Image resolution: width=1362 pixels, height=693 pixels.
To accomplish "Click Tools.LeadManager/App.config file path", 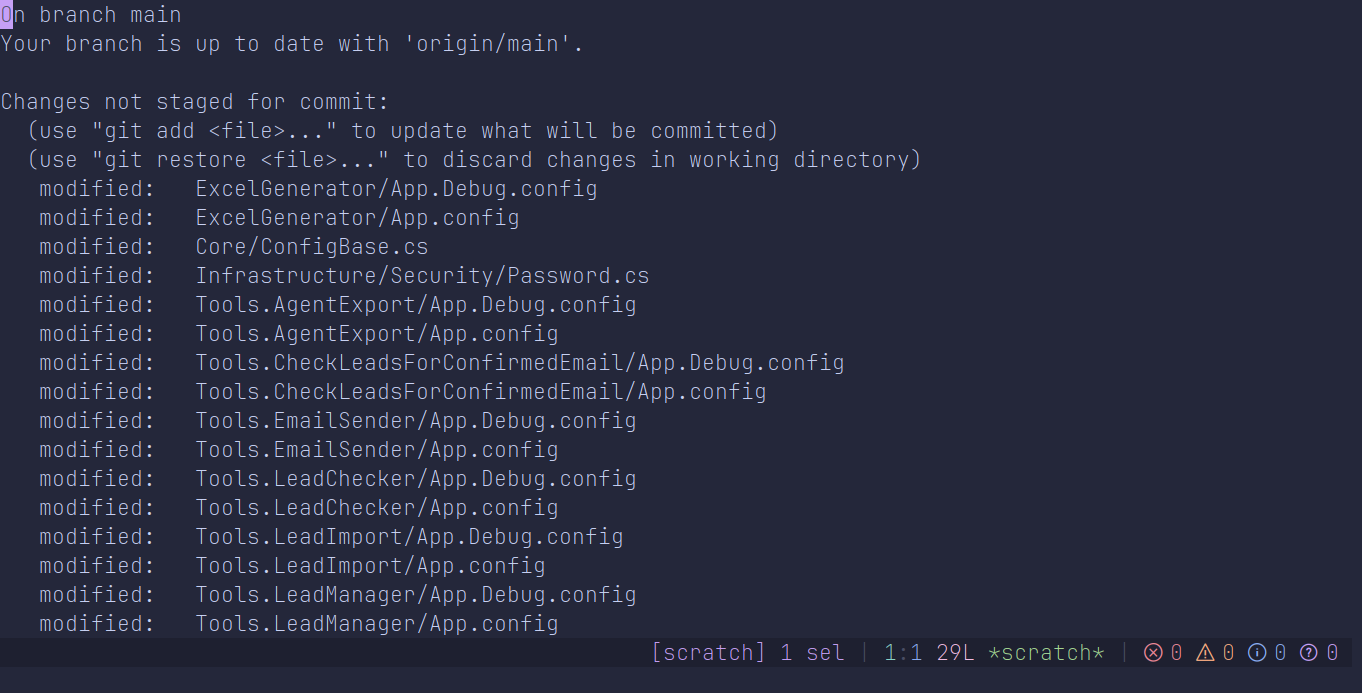I will 377,624.
